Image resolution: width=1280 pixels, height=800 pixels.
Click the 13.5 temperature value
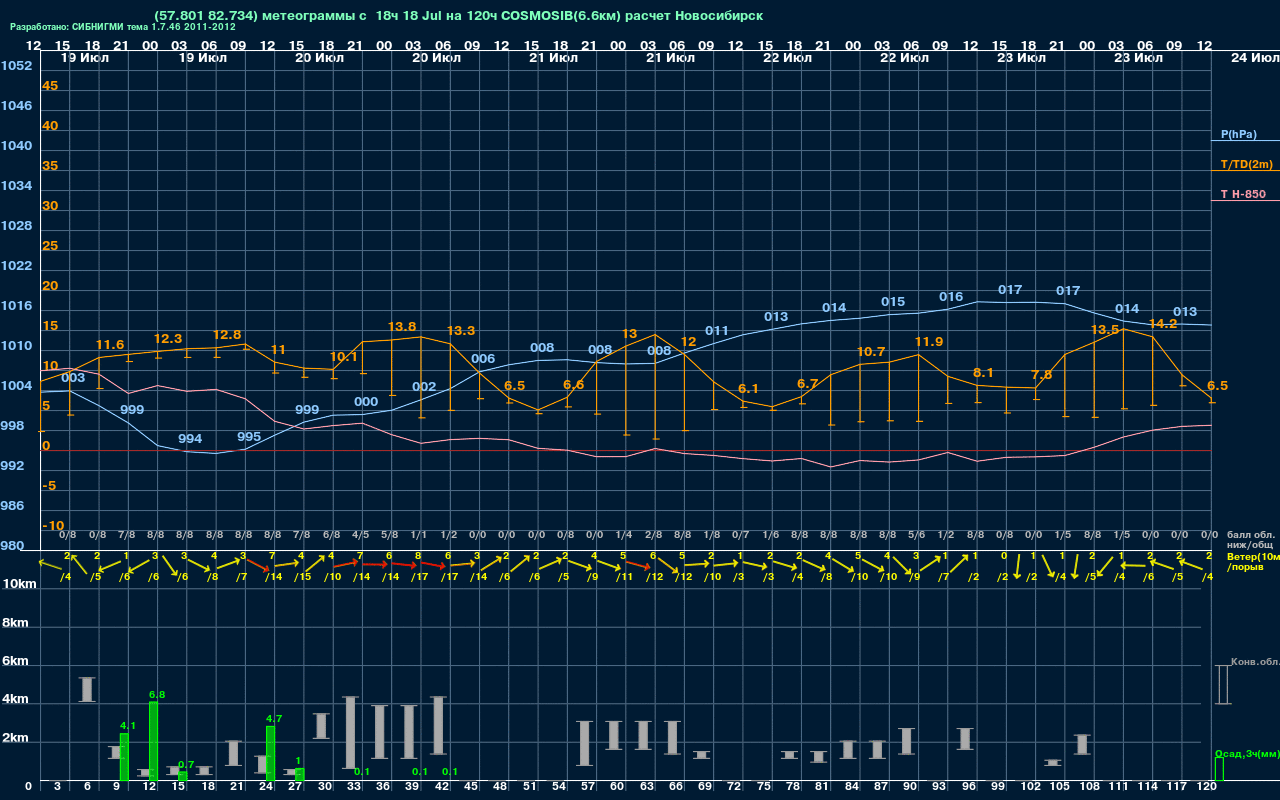tap(1105, 330)
